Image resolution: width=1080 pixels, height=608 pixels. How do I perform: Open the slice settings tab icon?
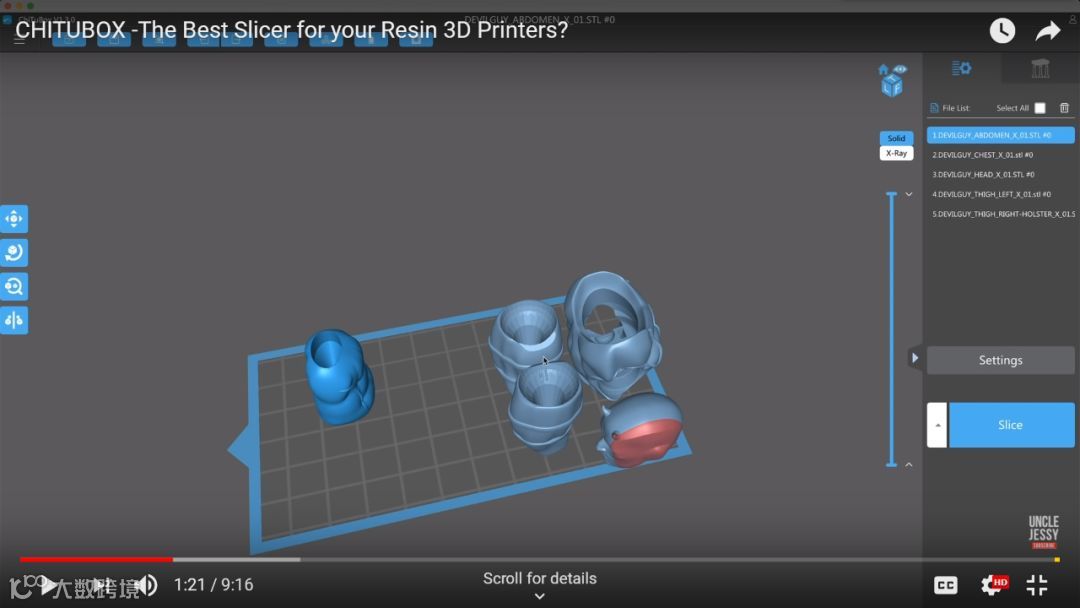point(962,68)
